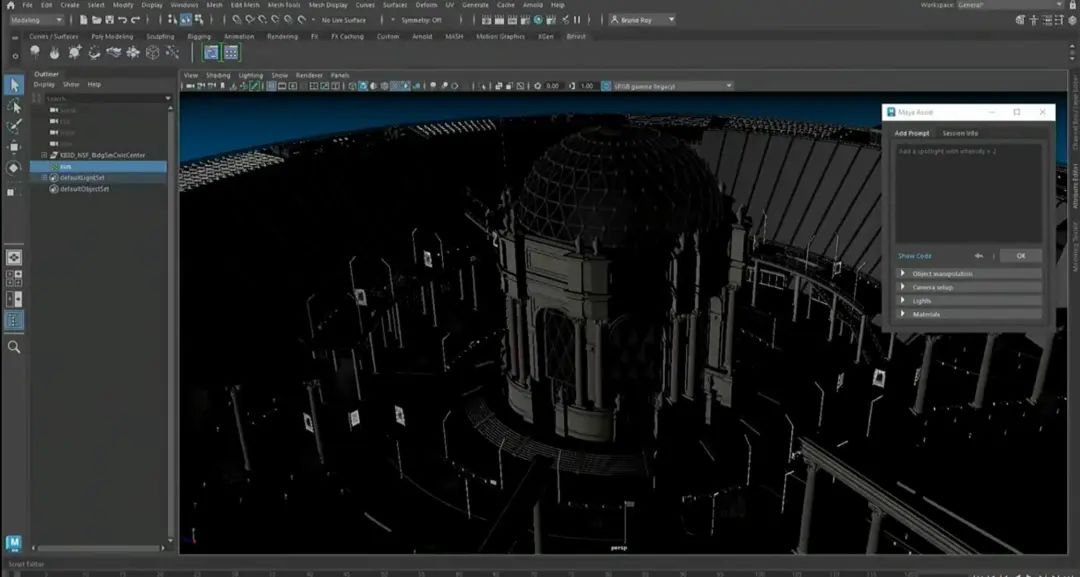
Task: Click the Rotate tool icon
Action: [14, 167]
